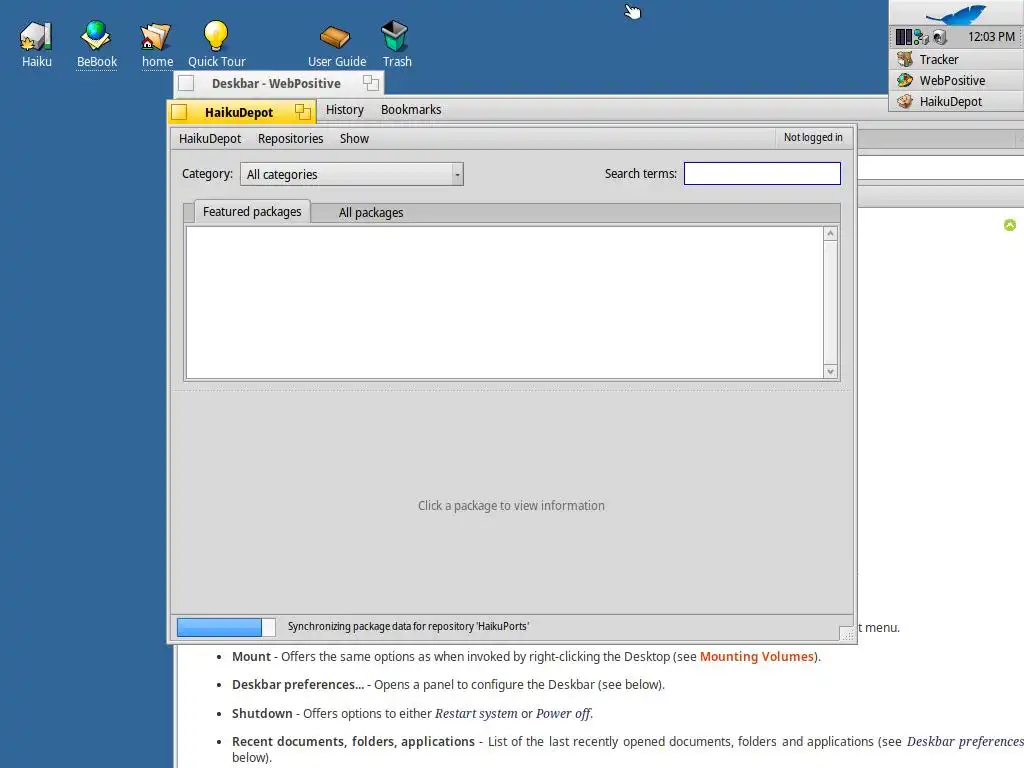The width and height of the screenshot is (1024, 768).
Task: Click the 'Mount' bold text in page
Action: (251, 656)
